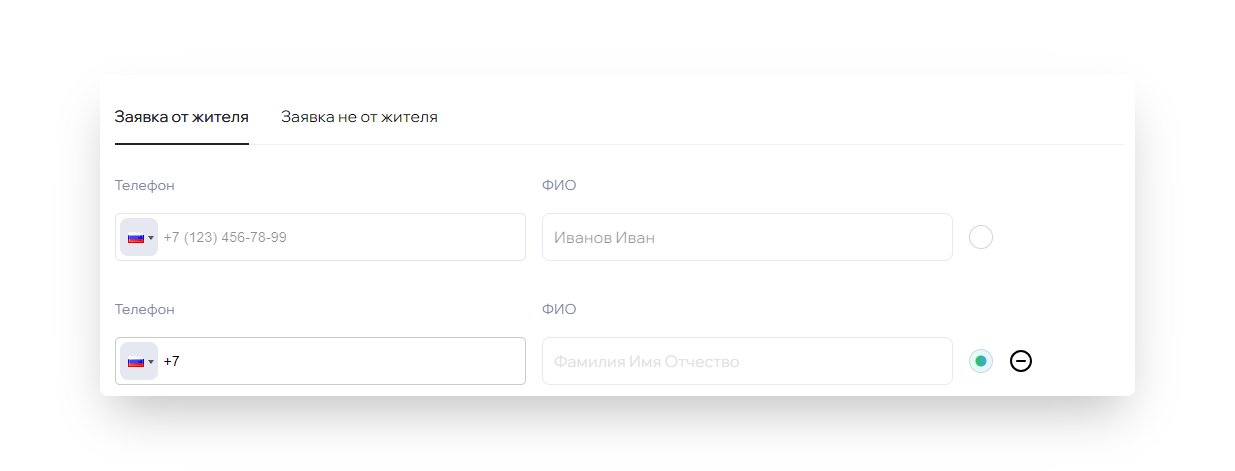1235x471 pixels.
Task: Remove second contact row via minus button
Action: click(x=1020, y=361)
